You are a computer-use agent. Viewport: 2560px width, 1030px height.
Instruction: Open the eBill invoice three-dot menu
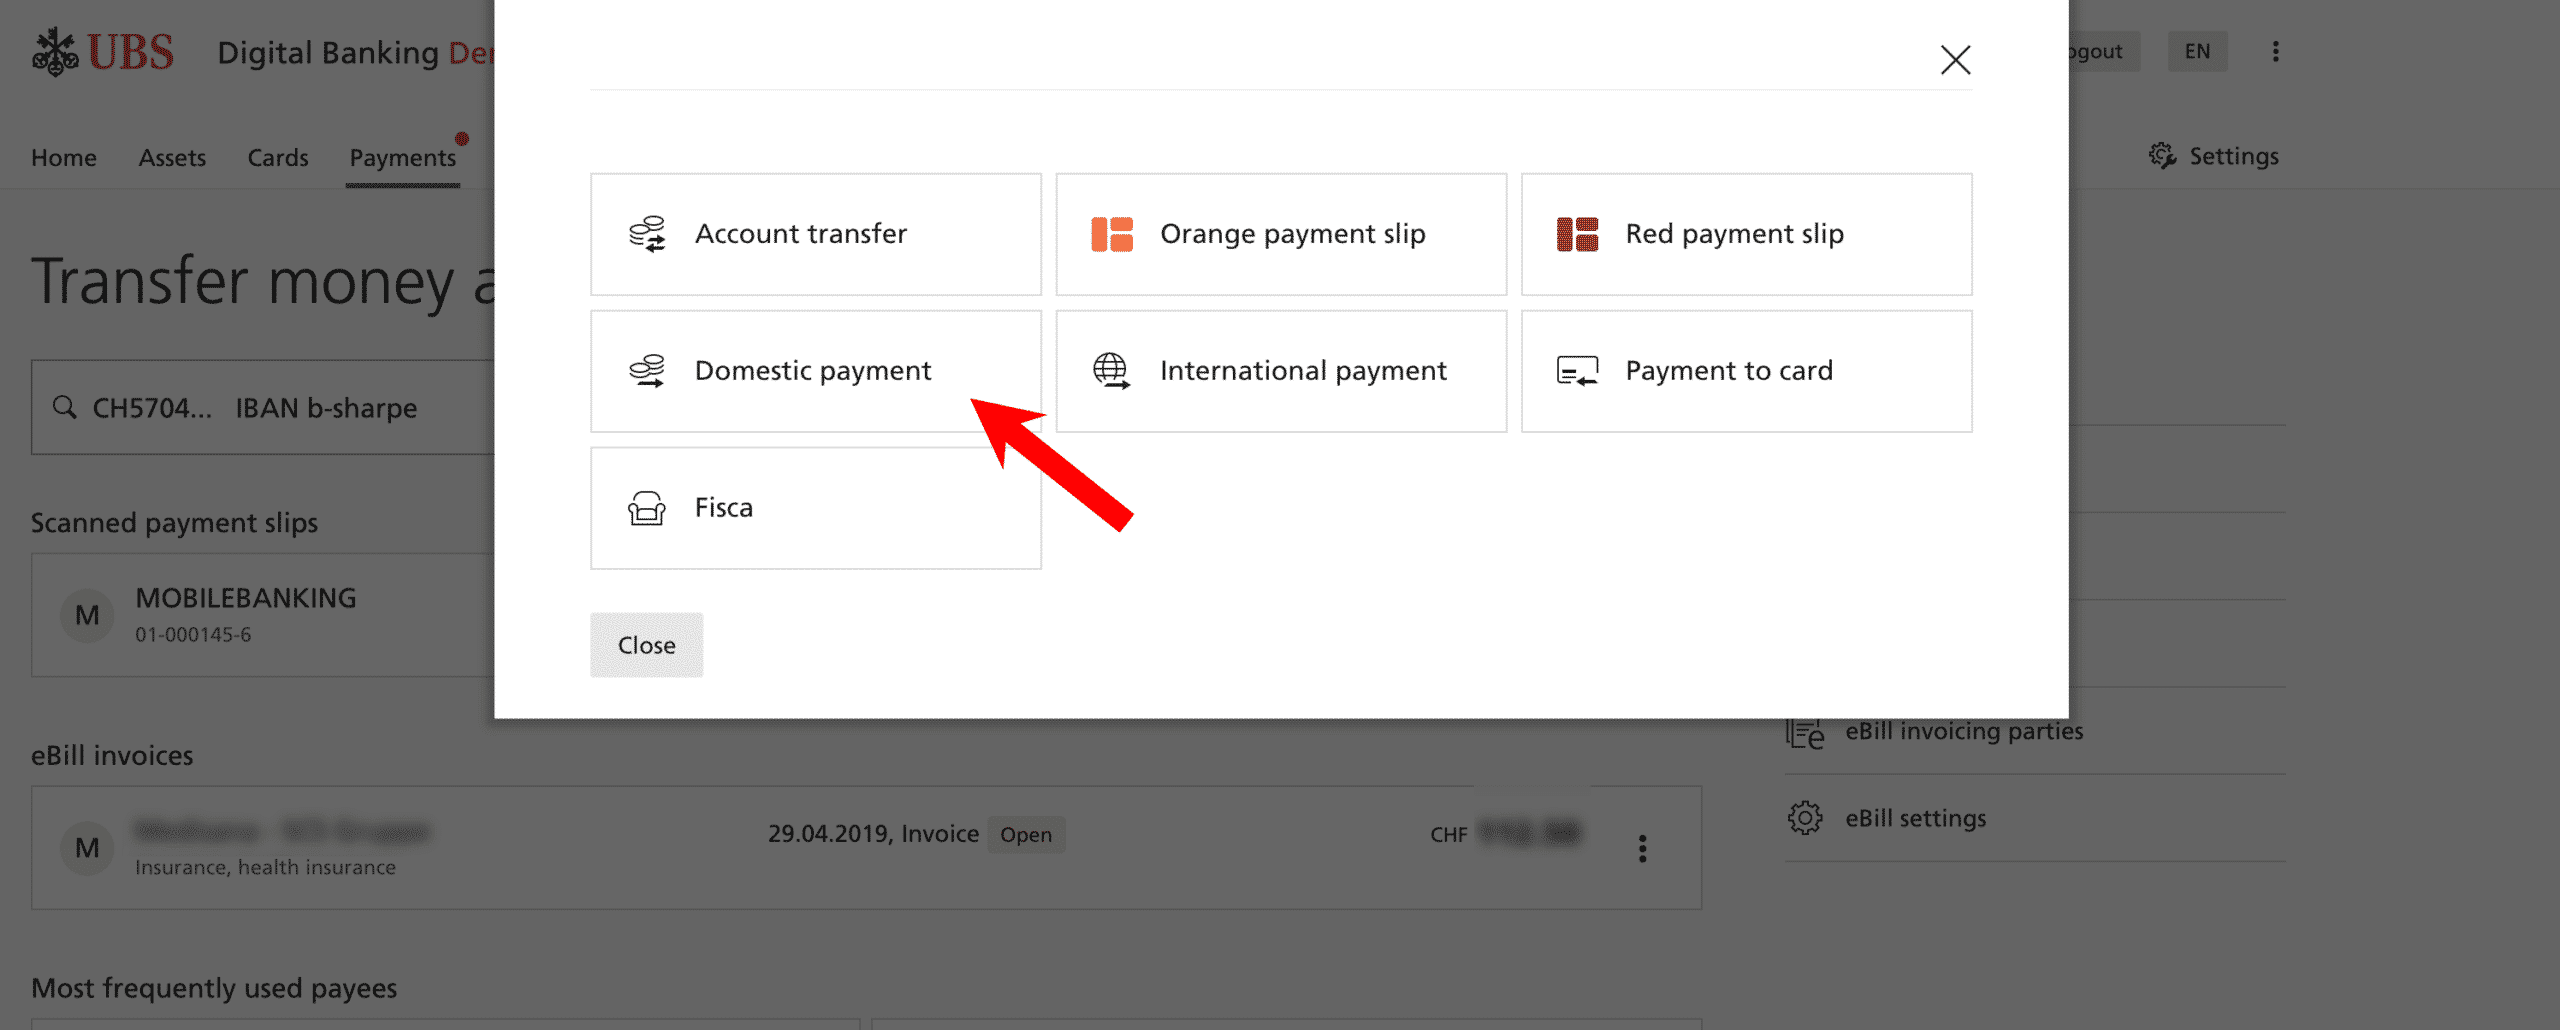pos(1642,849)
